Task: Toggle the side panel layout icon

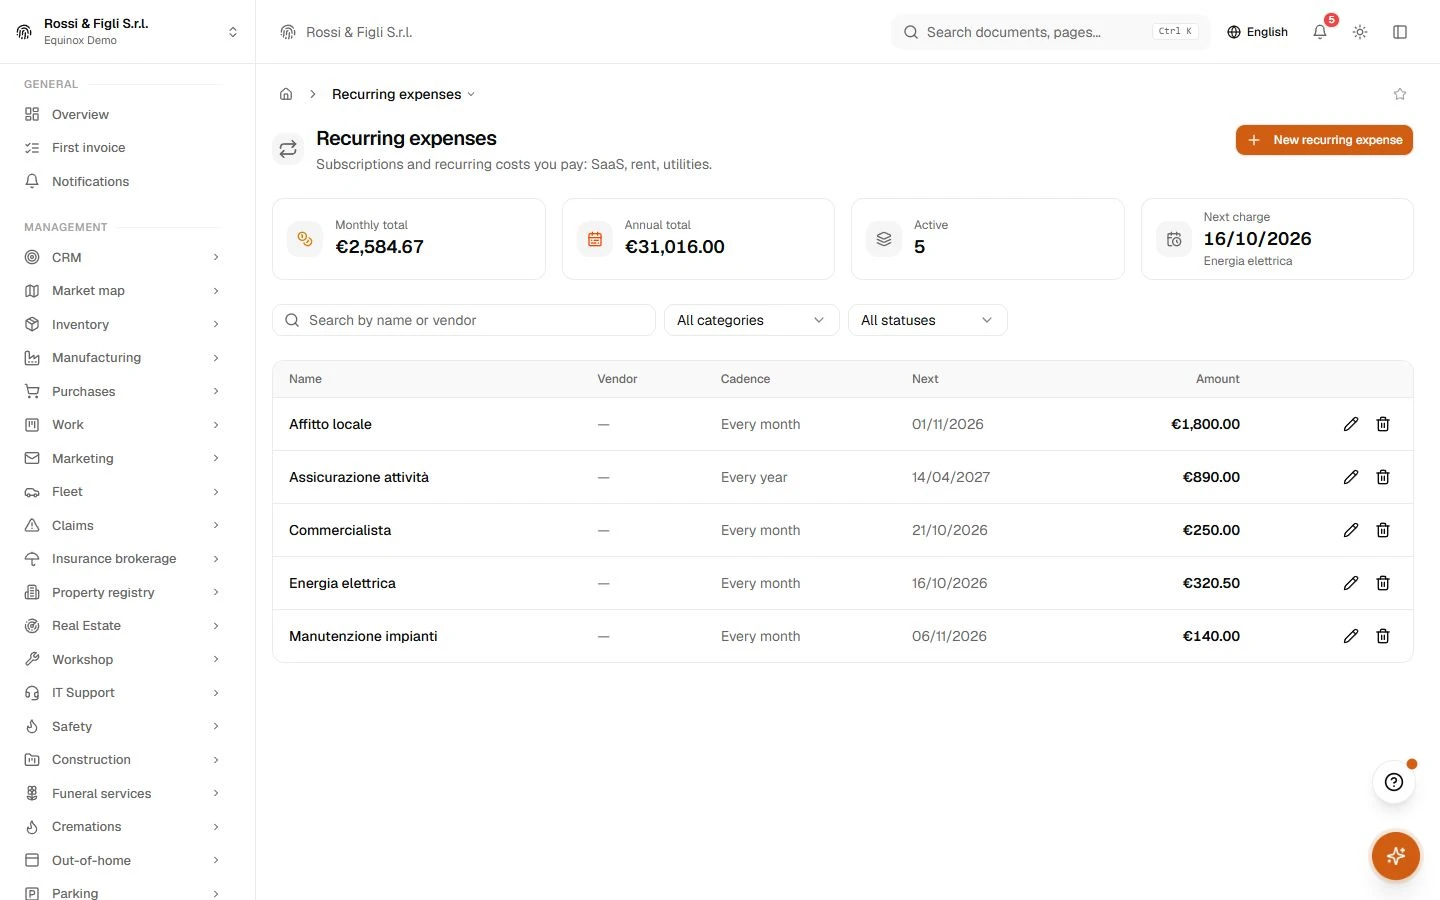Action: (x=1400, y=32)
